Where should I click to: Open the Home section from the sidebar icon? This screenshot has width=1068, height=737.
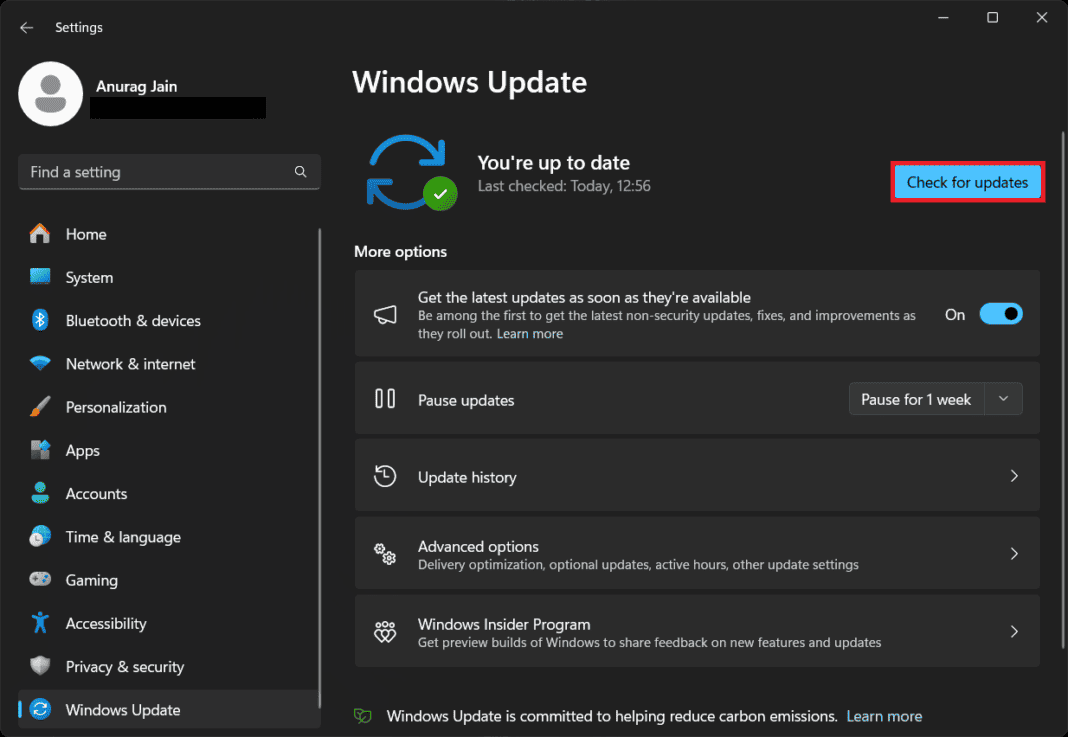click(x=38, y=234)
